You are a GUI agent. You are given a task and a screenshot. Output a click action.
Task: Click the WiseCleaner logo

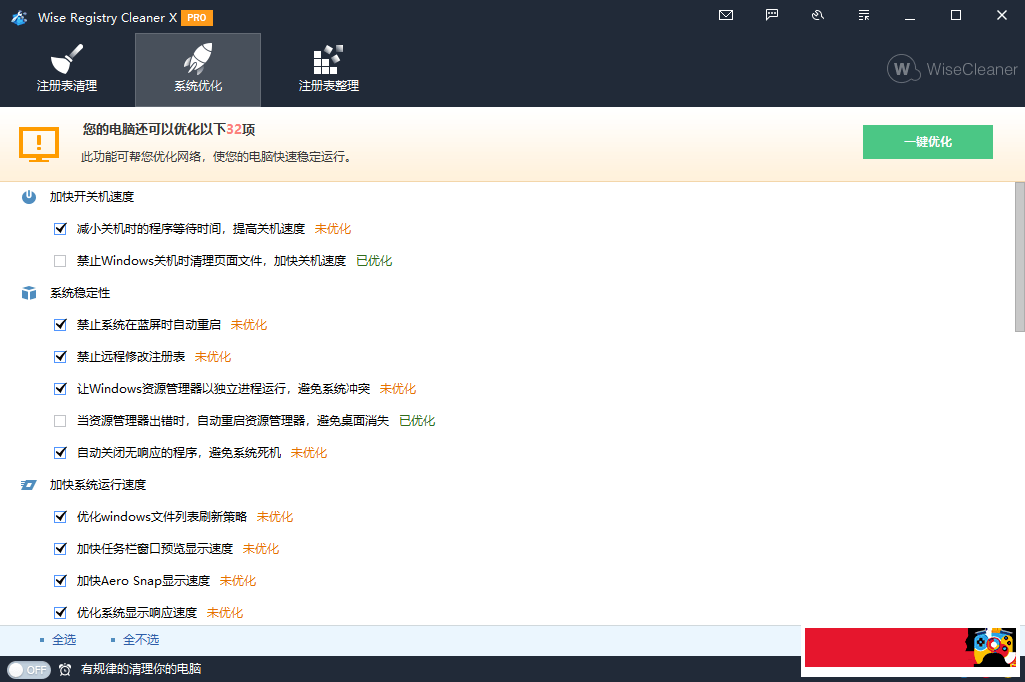coord(951,69)
